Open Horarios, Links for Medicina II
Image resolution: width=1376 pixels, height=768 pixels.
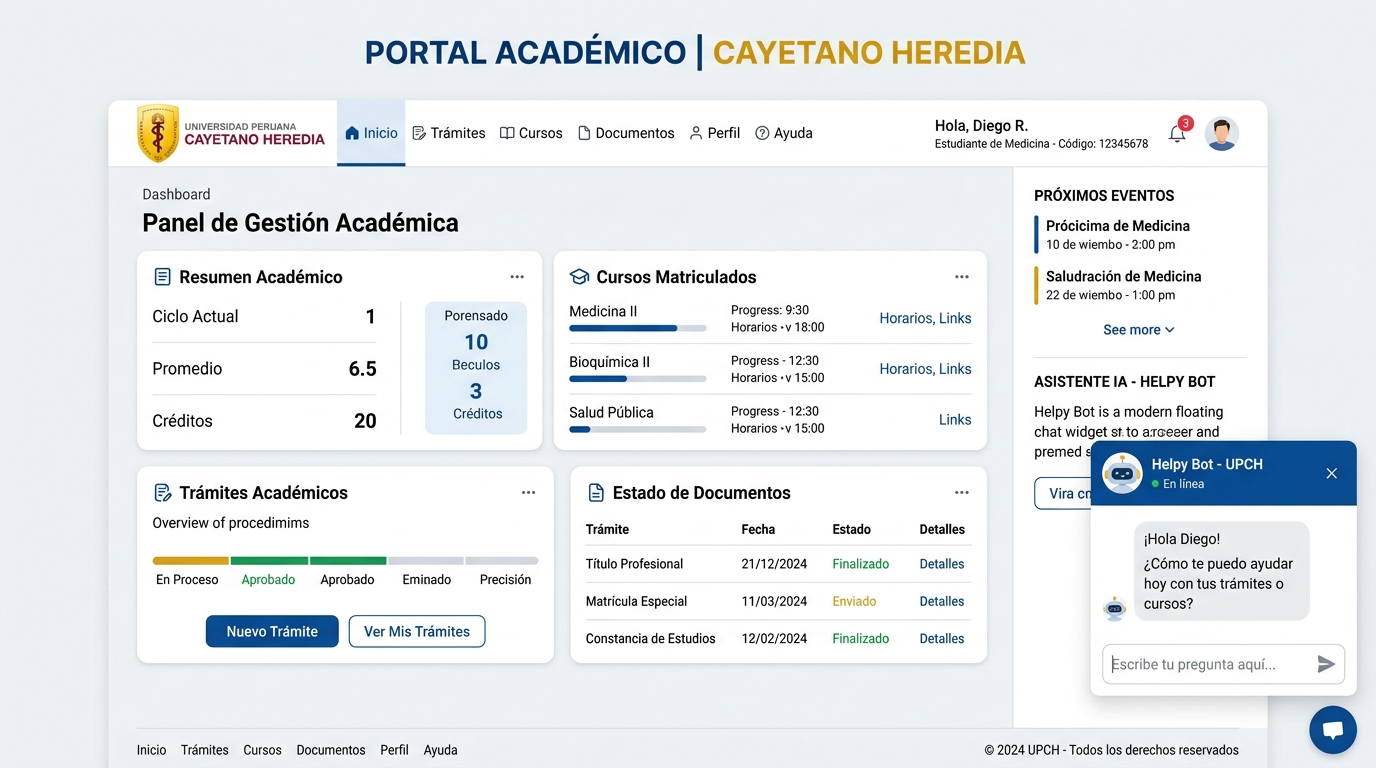point(925,318)
